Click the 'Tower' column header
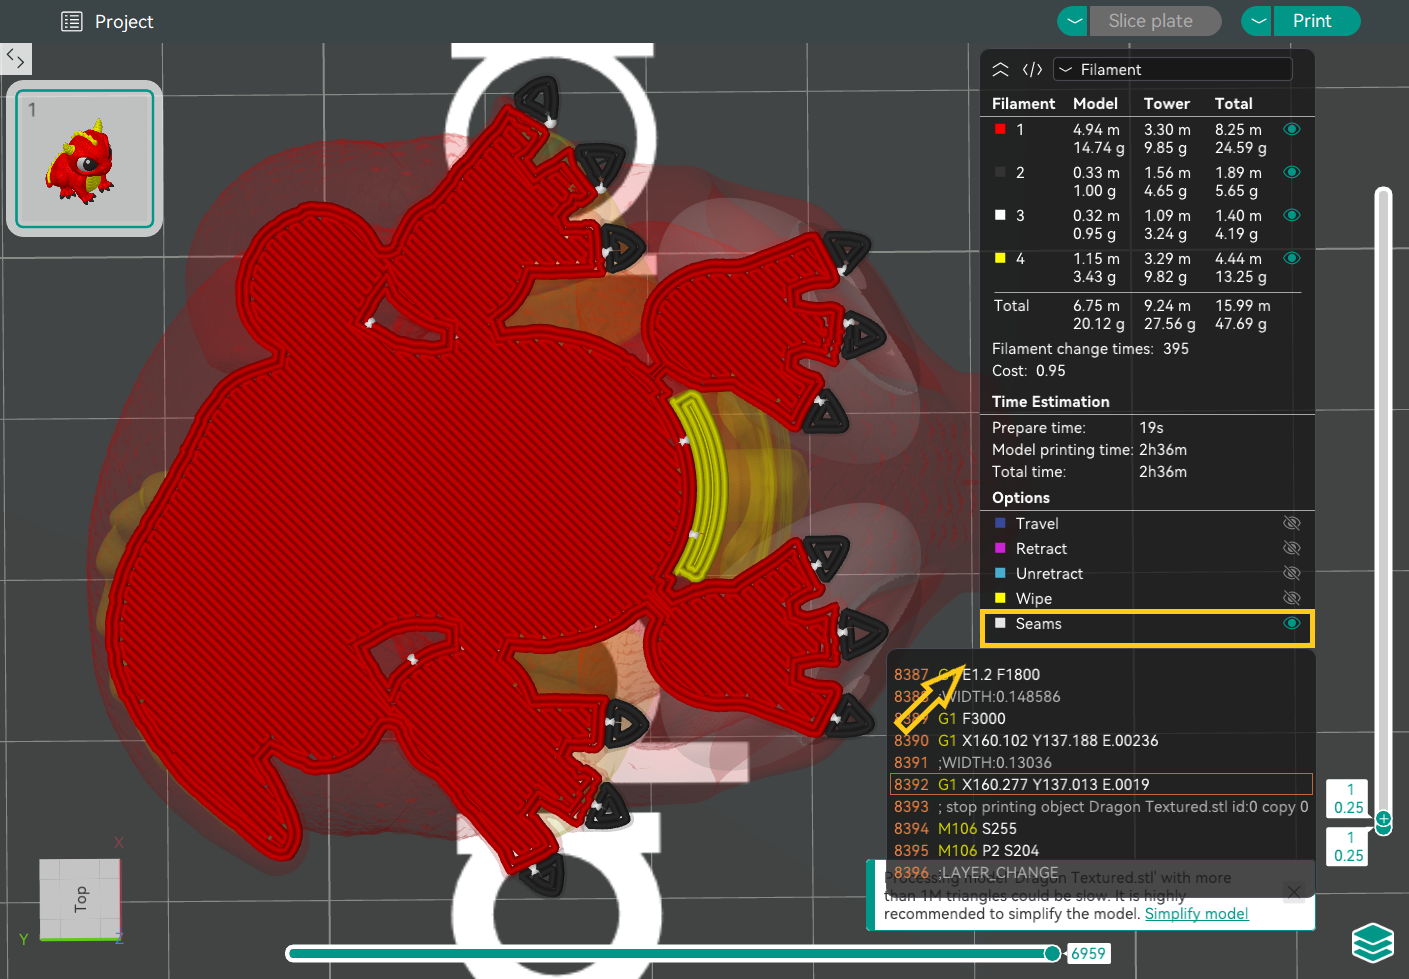1409x979 pixels. [1167, 103]
